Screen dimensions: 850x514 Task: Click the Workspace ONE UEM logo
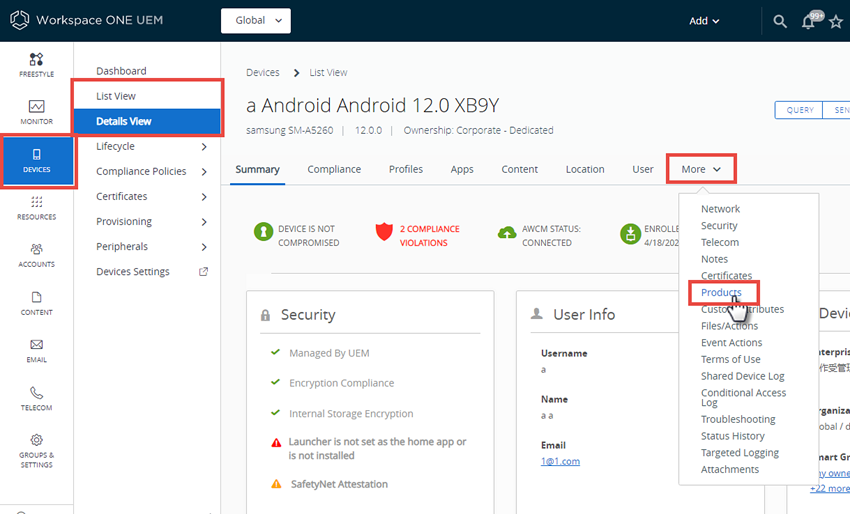[20, 20]
